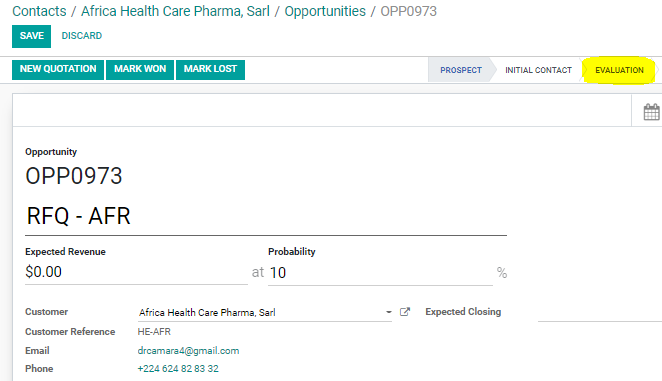Open the drcamara4@gmail.com email link
This screenshot has height=381, width=662.
tap(188, 351)
